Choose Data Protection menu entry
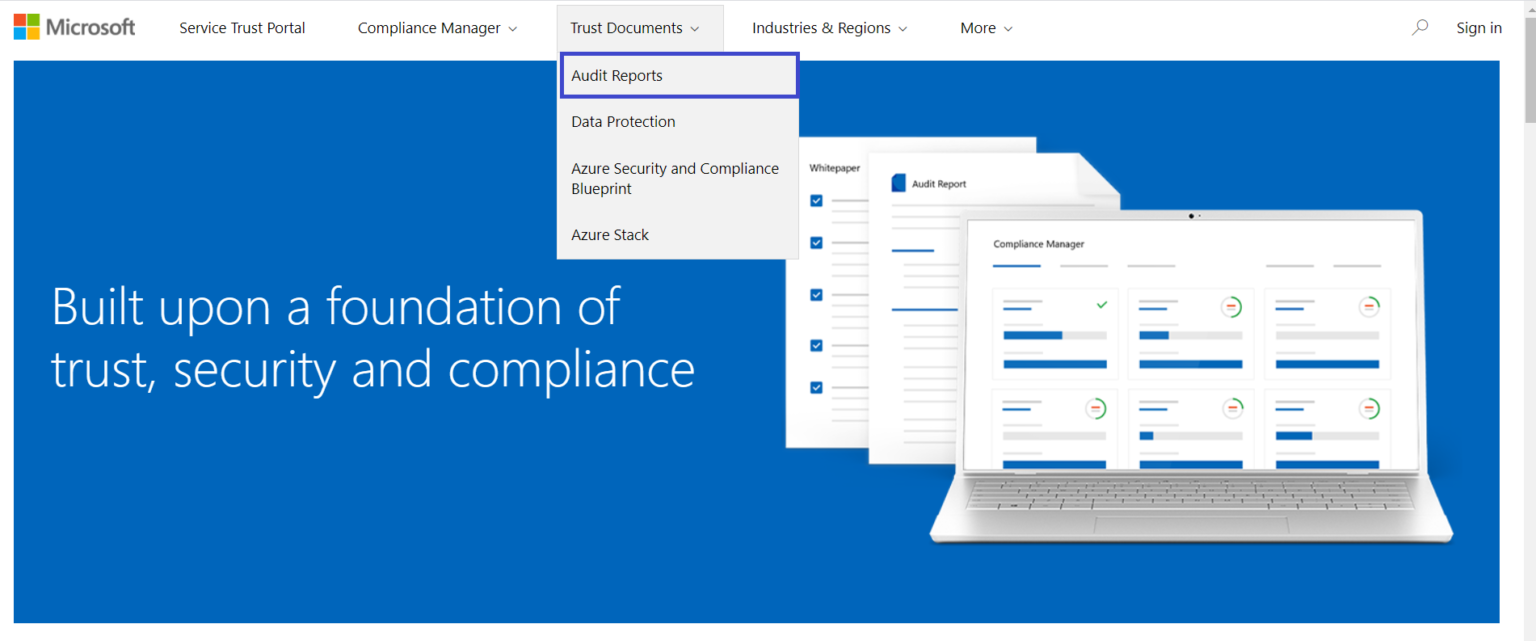Screen dimensions: 1536x641 pyautogui.click(x=623, y=121)
